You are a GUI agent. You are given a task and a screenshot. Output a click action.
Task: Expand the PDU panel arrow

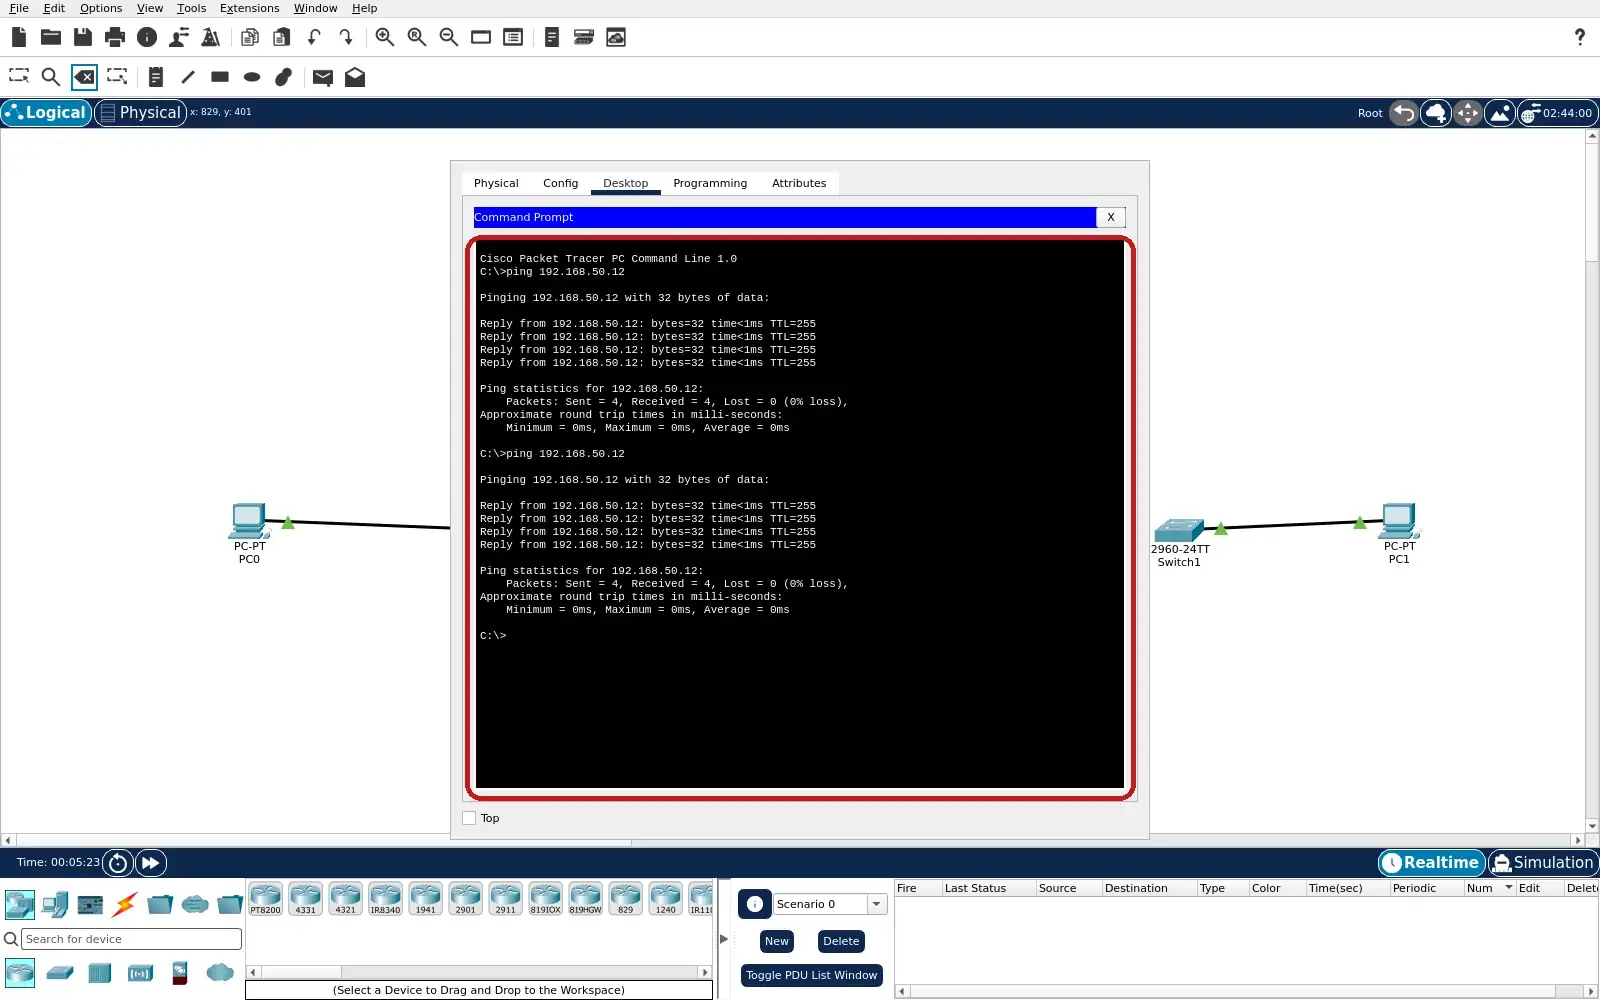click(x=724, y=939)
